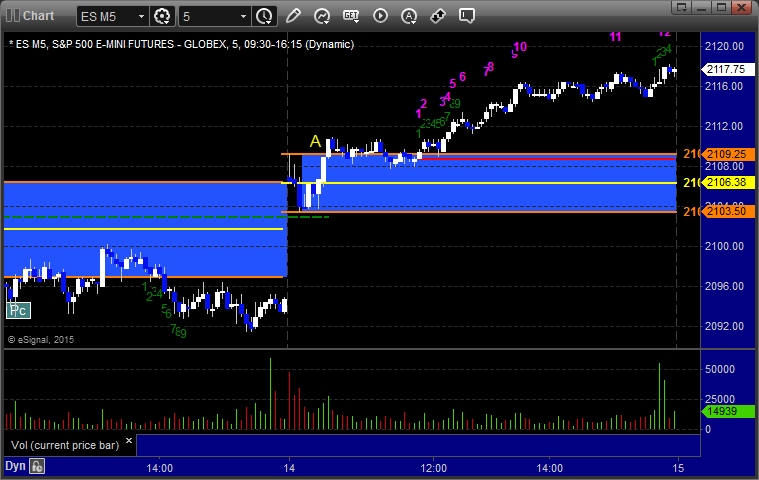
Task: Minimize the chart window
Action: click(701, 7)
